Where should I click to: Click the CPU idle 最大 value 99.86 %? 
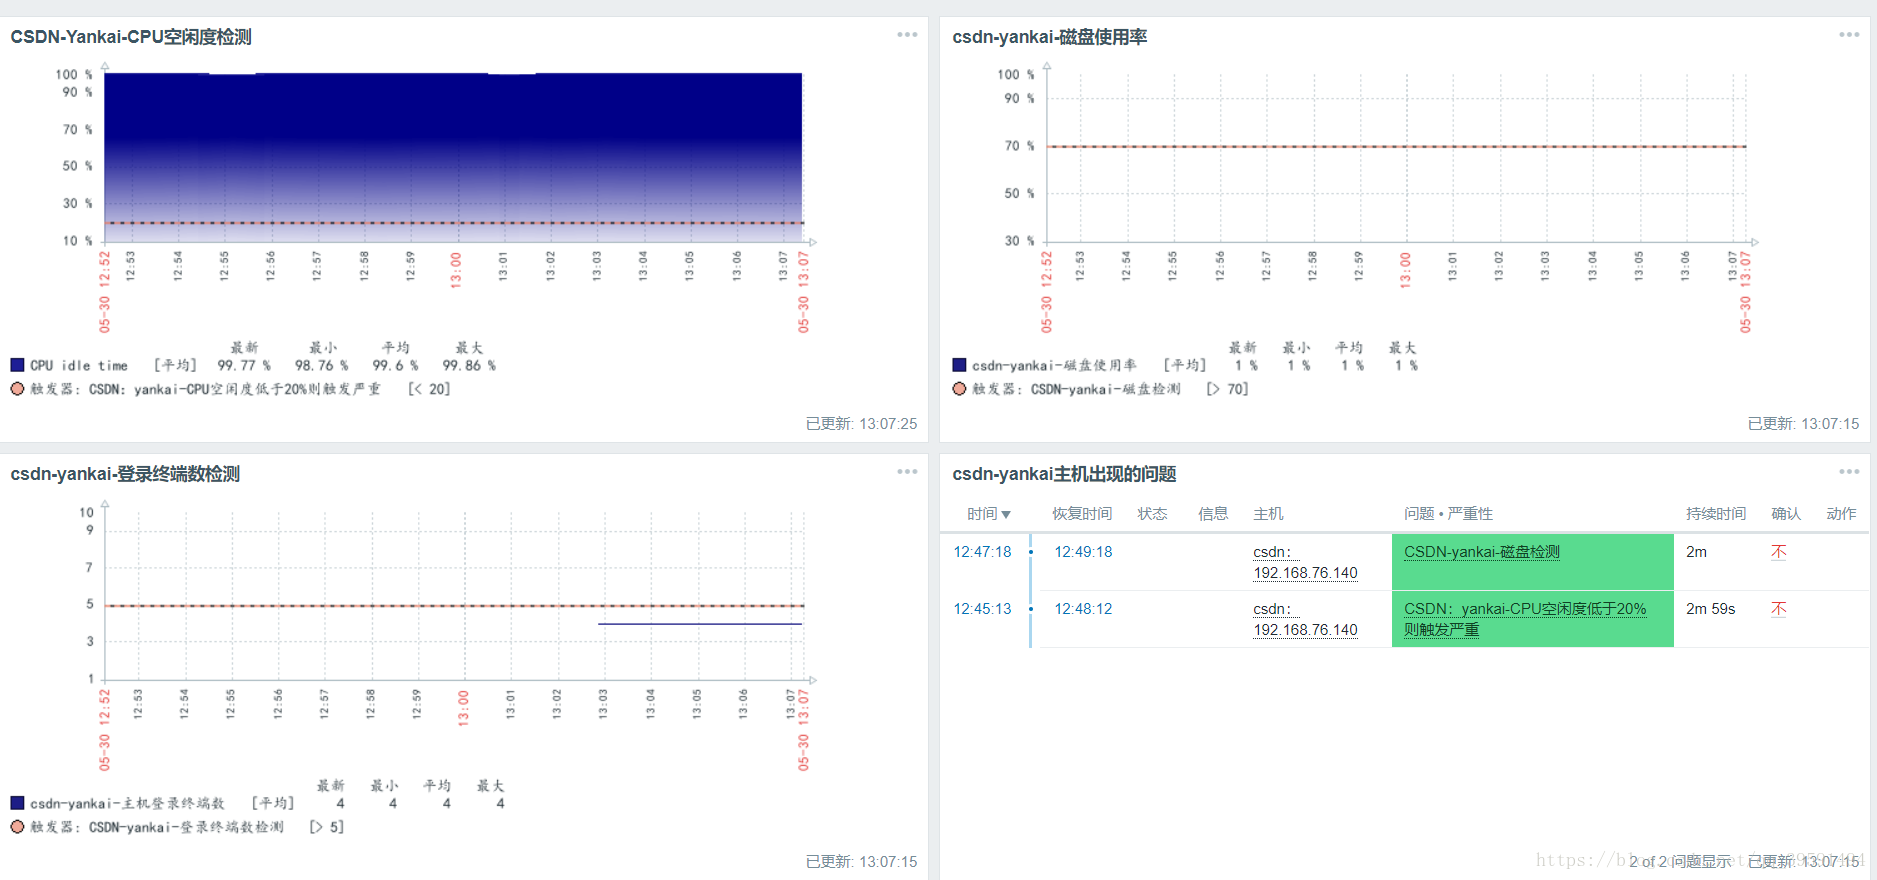[x=469, y=366]
